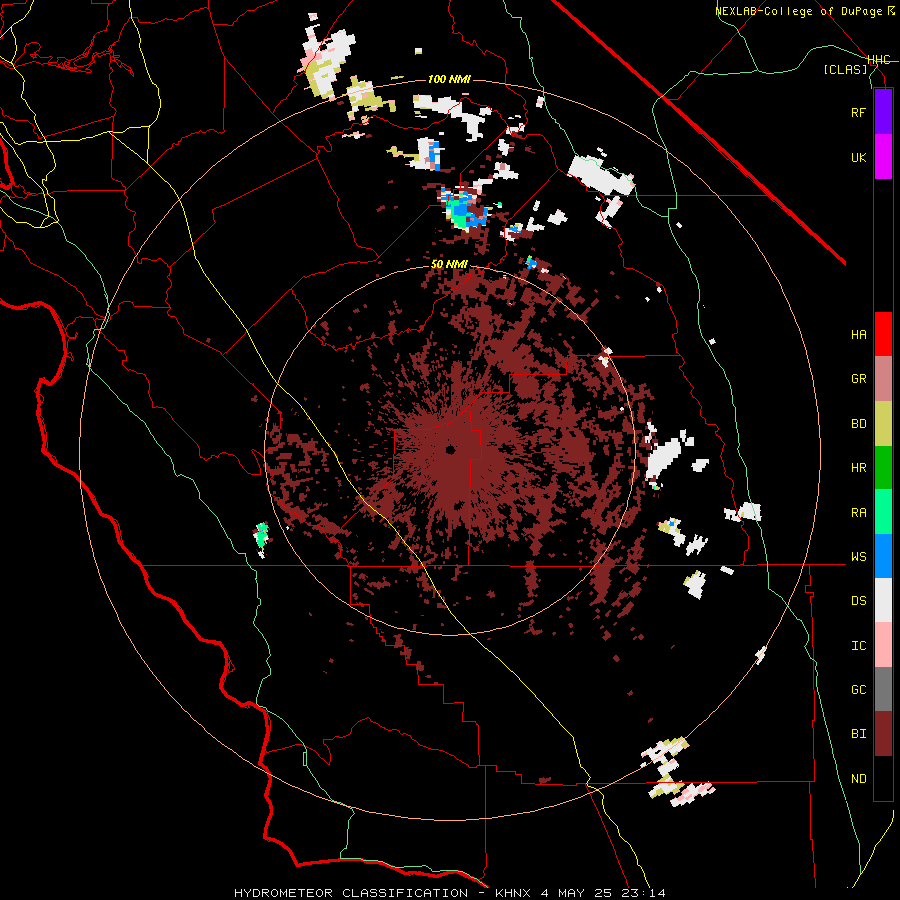Click the UK magenta color swatch
Screen dimensions: 900x900
point(883,157)
